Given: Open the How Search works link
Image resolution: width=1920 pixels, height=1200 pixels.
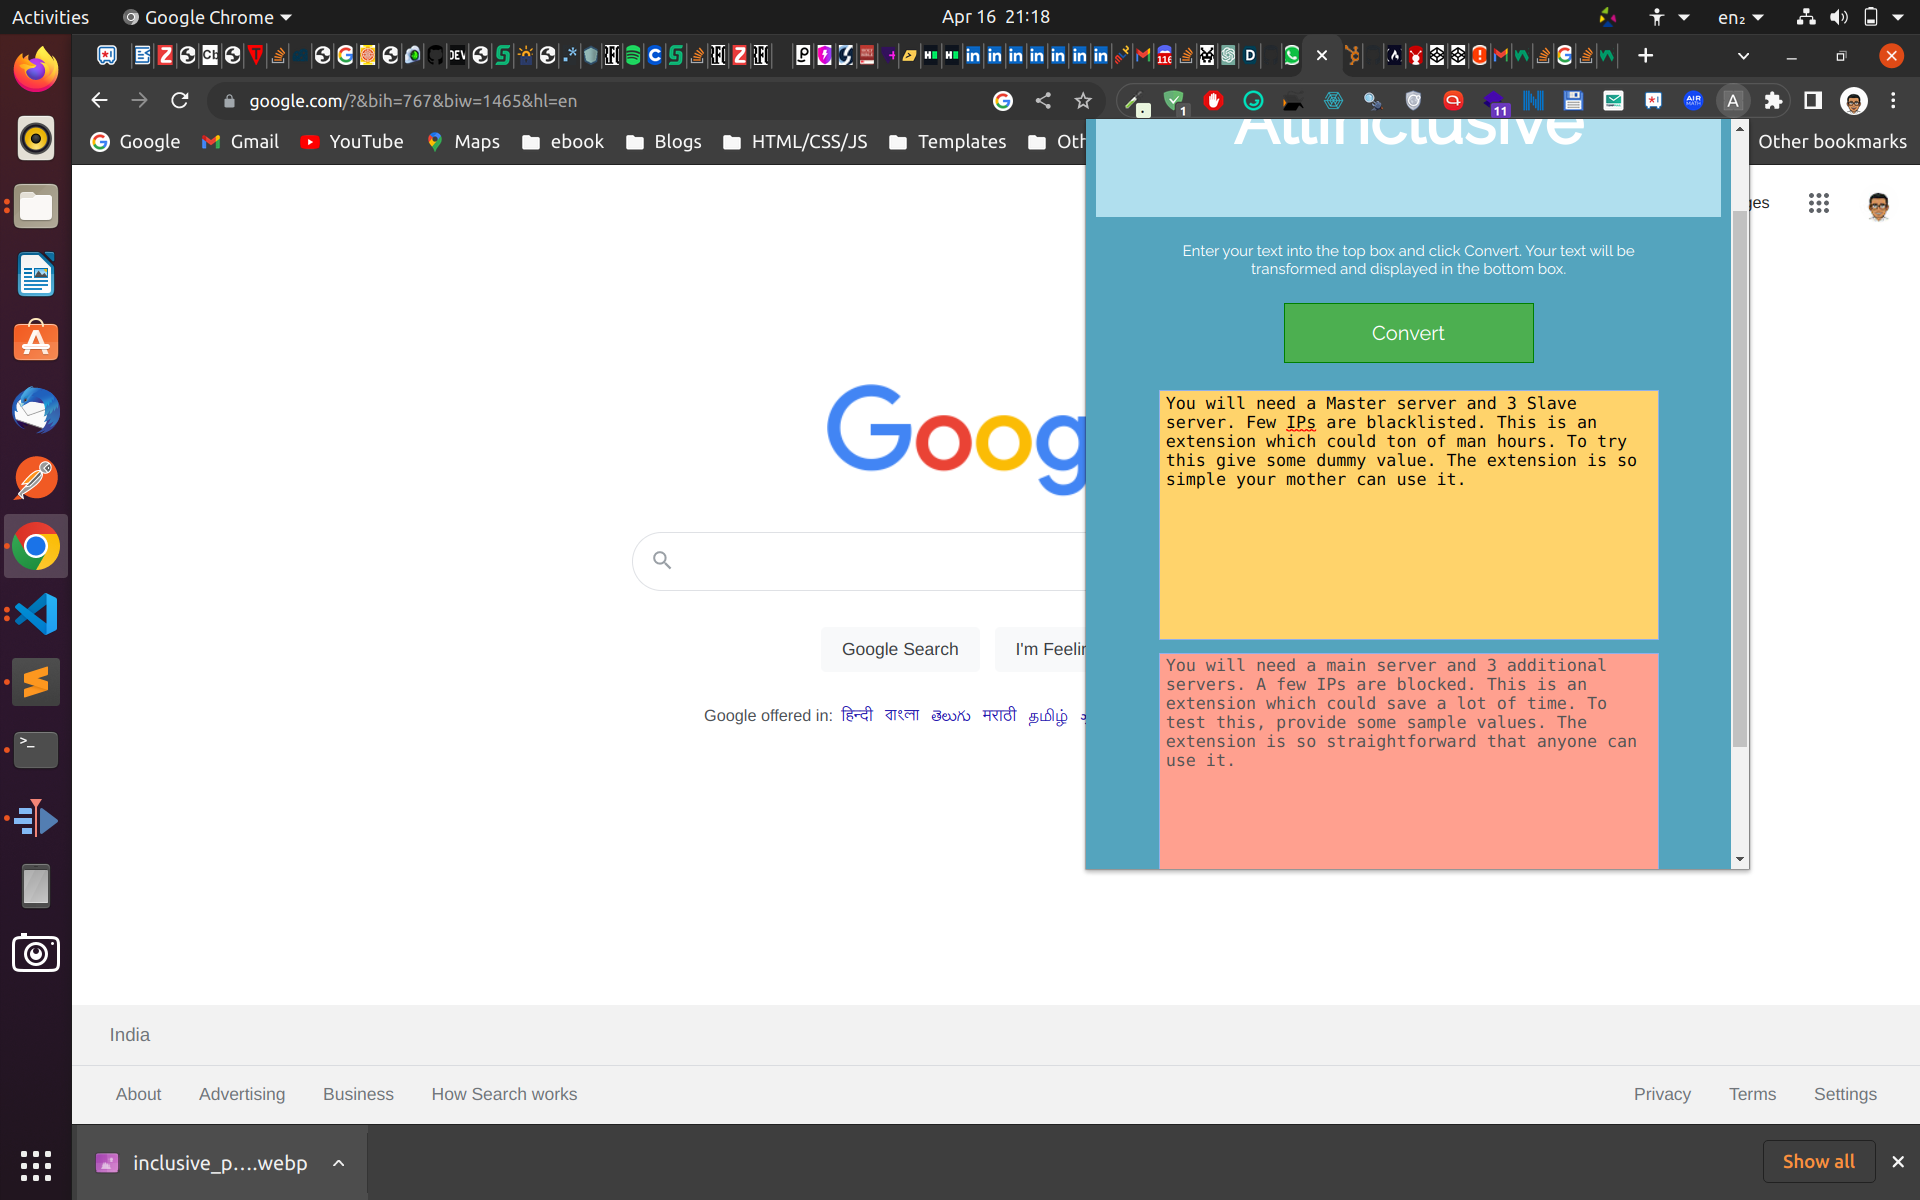Looking at the screenshot, I should (x=504, y=1094).
